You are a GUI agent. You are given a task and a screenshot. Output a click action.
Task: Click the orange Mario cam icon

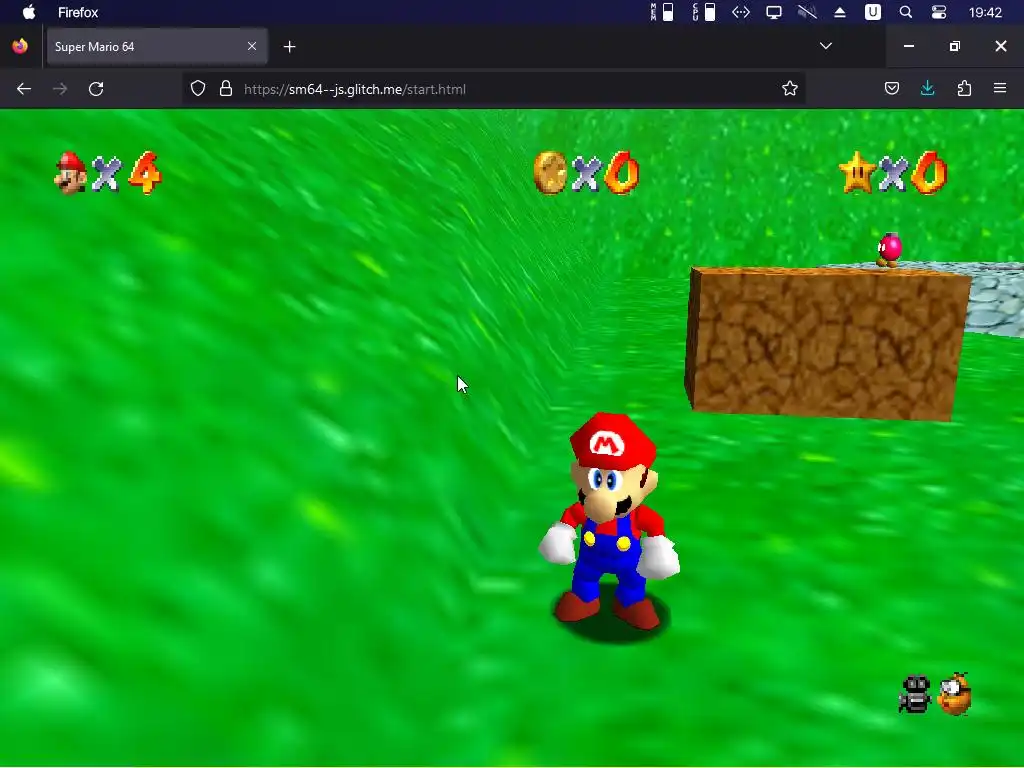click(955, 694)
